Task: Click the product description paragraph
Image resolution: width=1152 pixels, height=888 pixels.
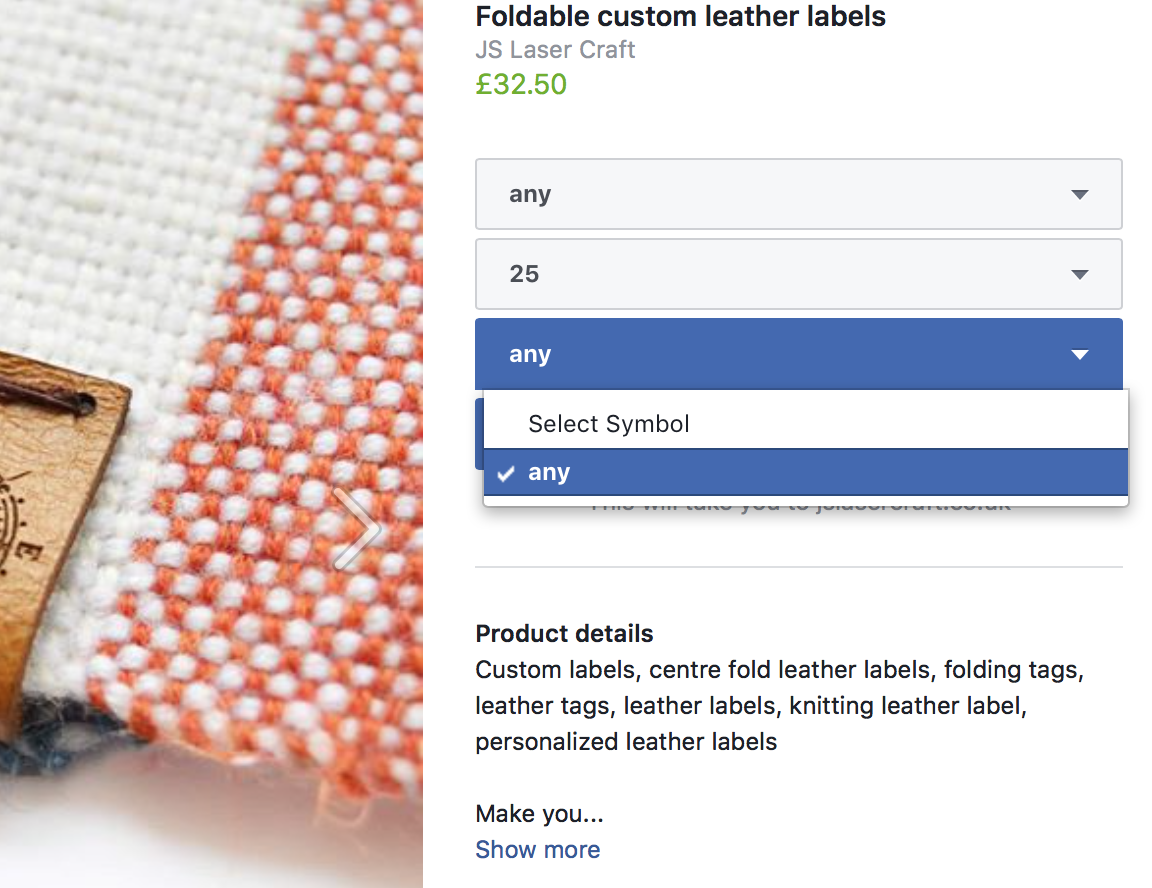Action: point(780,706)
